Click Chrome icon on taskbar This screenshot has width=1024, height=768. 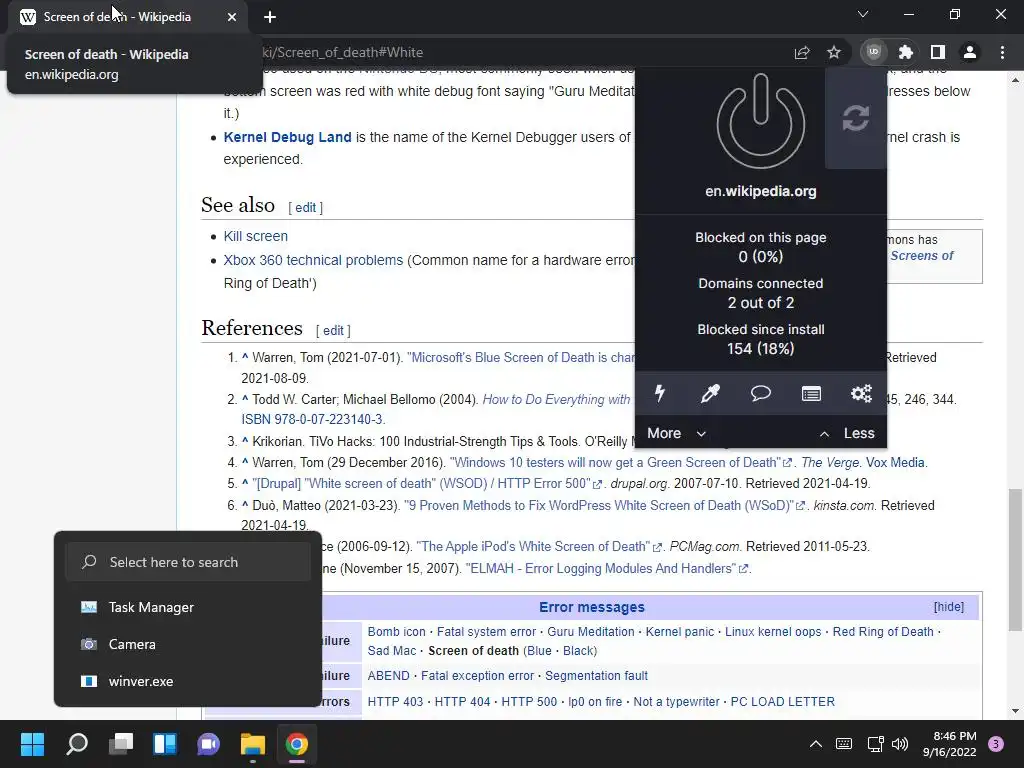(296, 744)
